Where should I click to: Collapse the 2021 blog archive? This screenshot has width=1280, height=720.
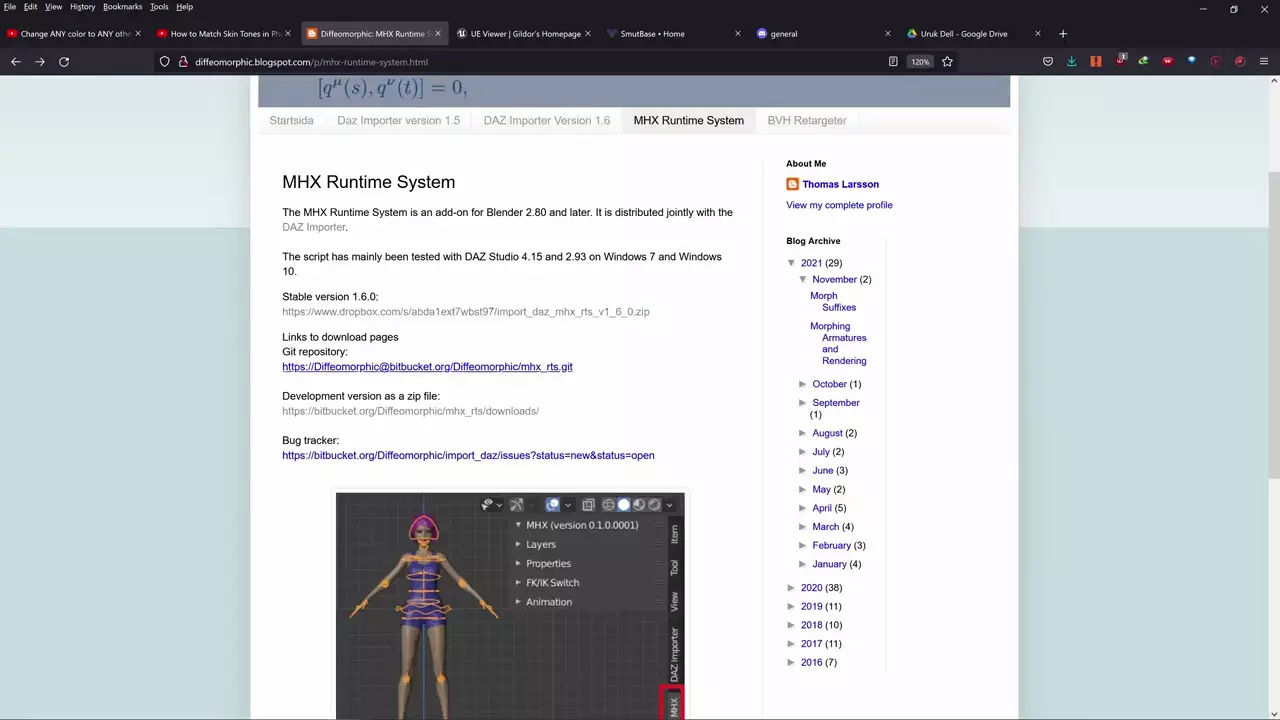(791, 263)
